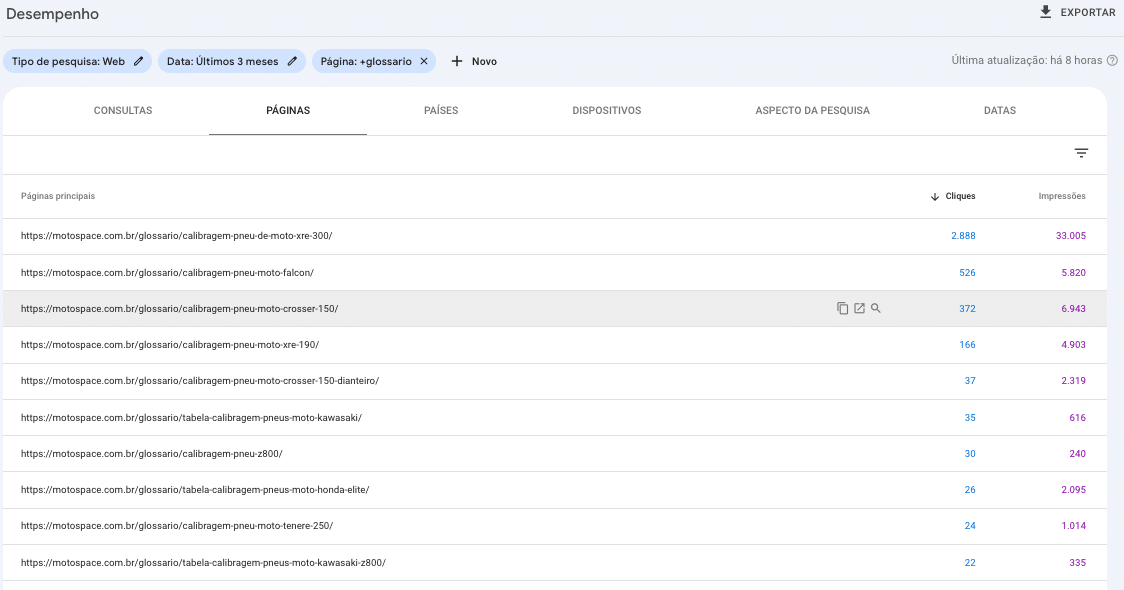This screenshot has width=1124, height=590.
Task: Select the Páginas tab
Action: tap(288, 110)
